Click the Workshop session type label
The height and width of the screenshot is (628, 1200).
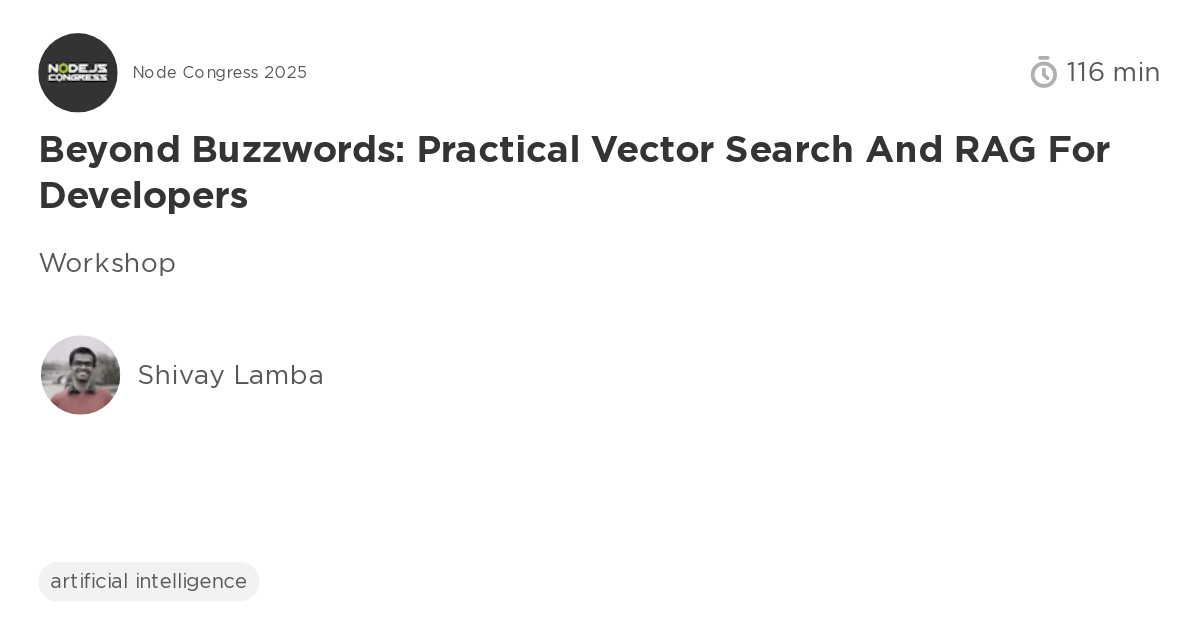[x=107, y=263]
